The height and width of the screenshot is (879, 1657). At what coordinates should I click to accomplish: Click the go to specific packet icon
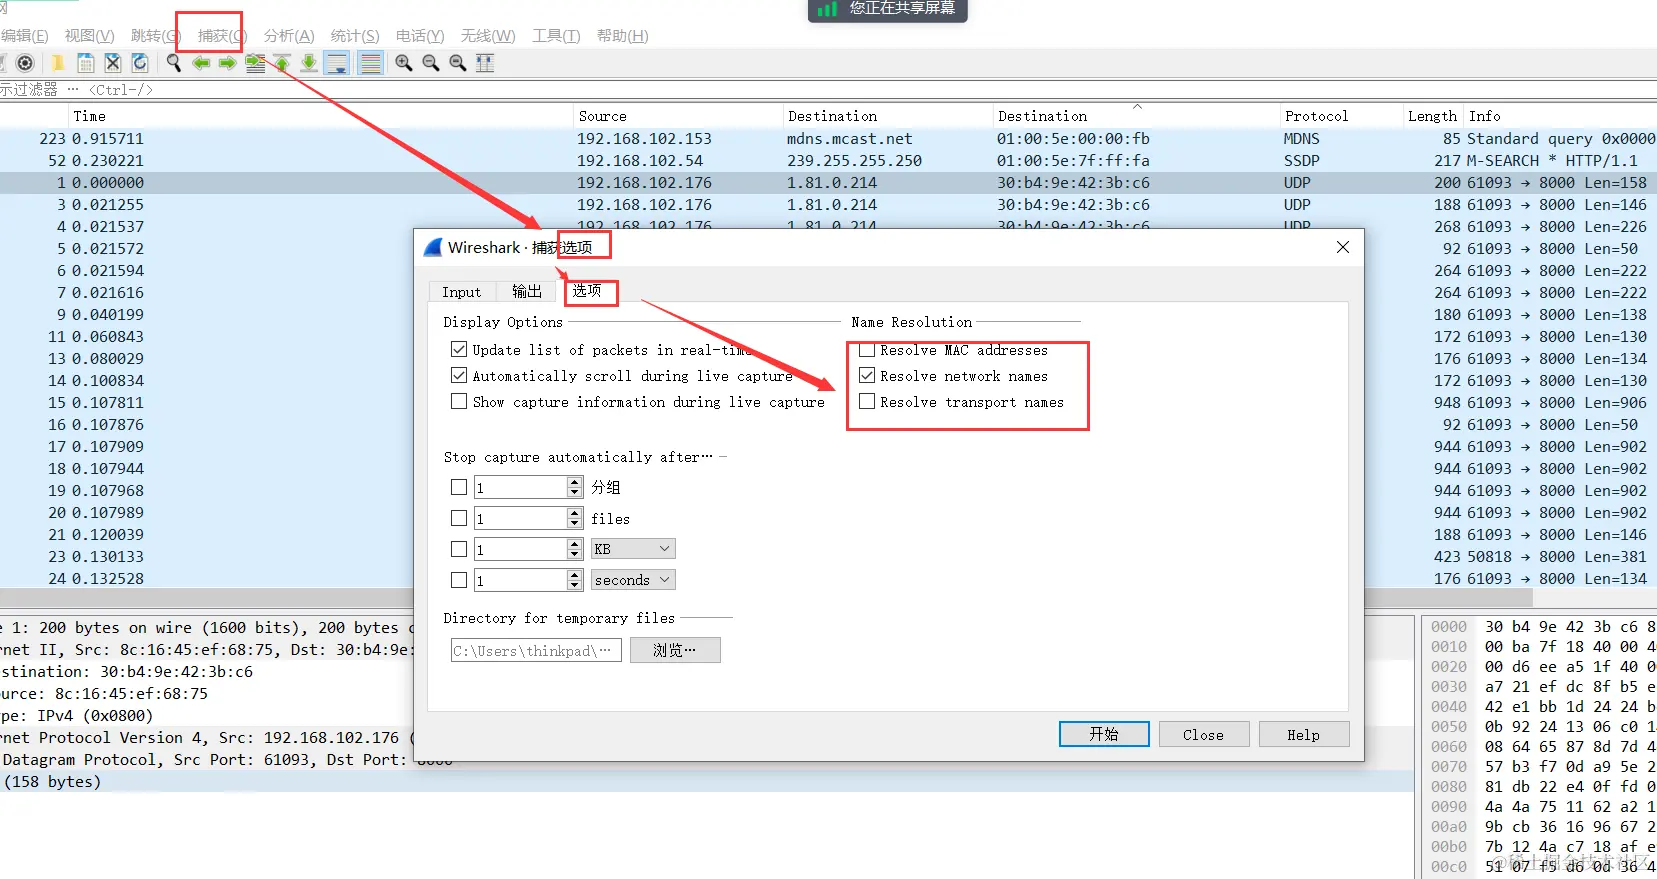tap(255, 63)
